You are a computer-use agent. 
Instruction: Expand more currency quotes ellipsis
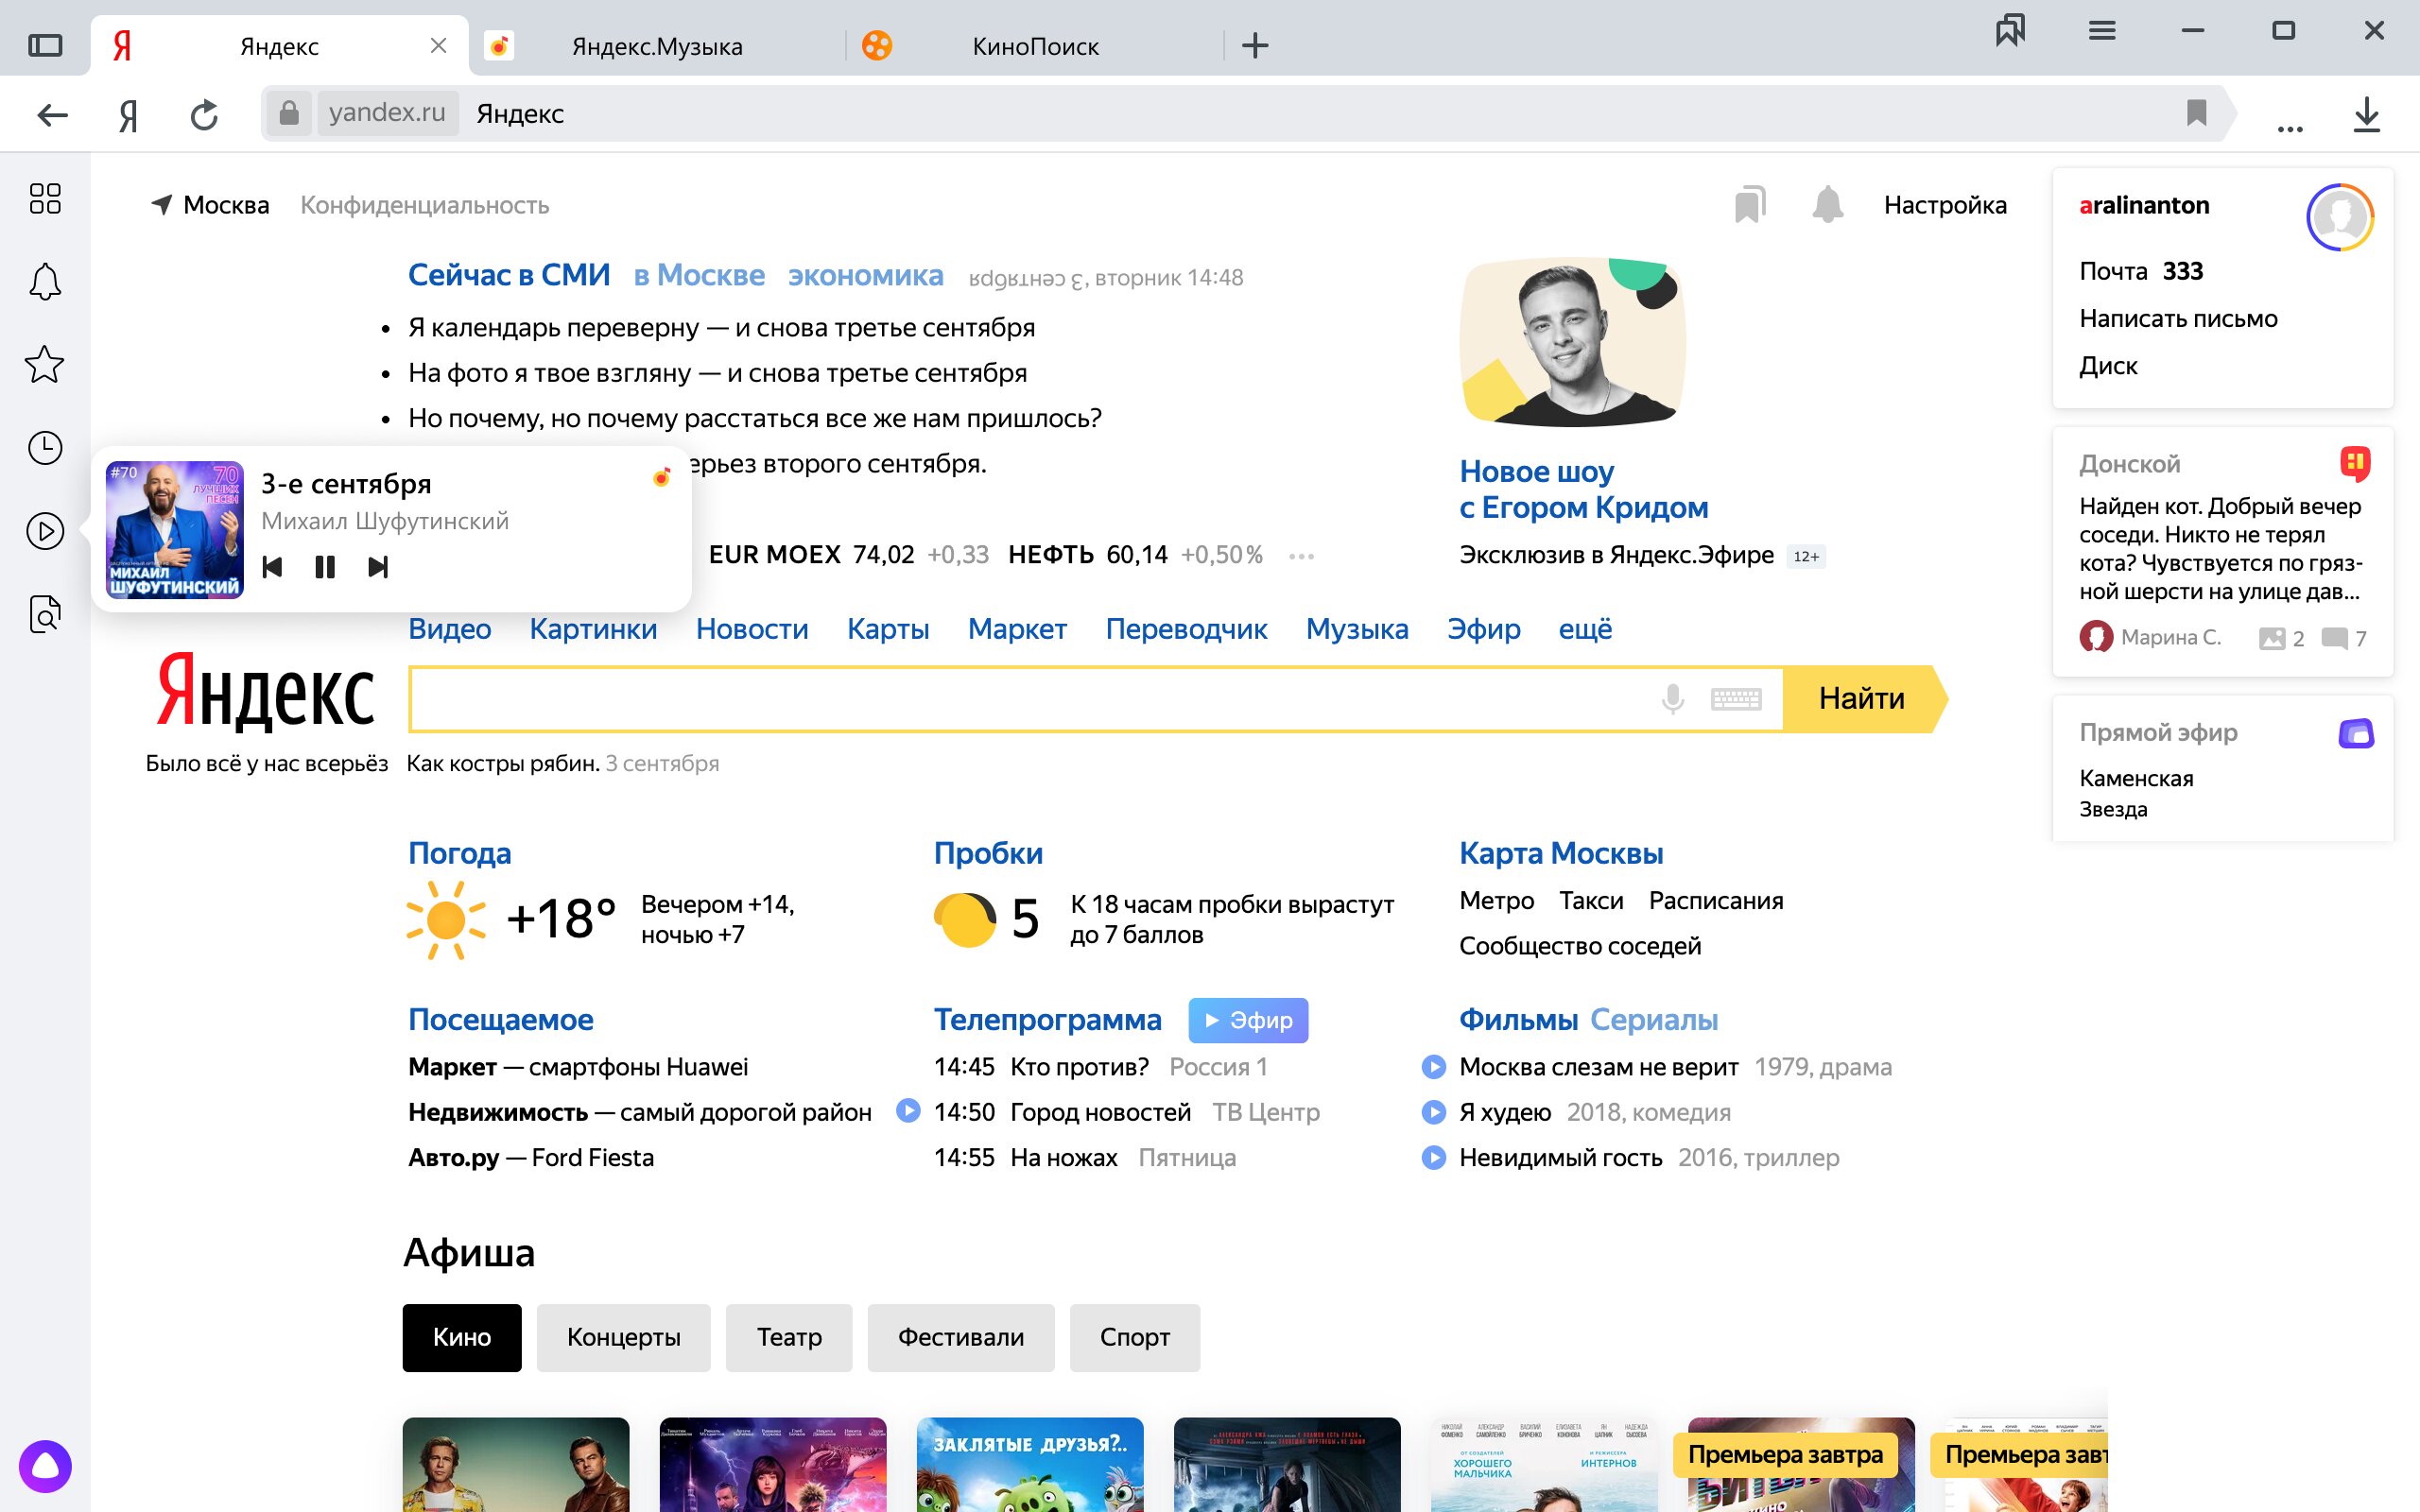[x=1301, y=556]
